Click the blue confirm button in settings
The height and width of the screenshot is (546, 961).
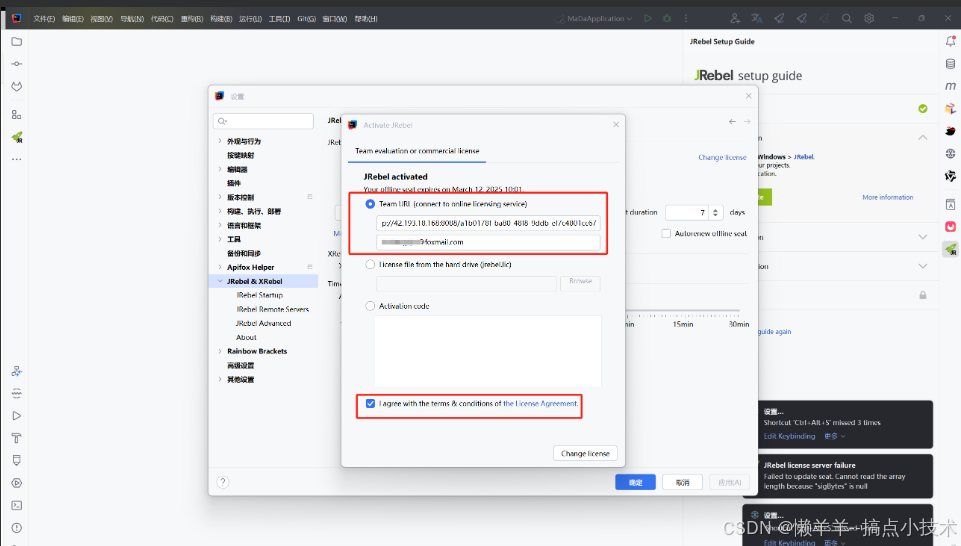tap(636, 482)
